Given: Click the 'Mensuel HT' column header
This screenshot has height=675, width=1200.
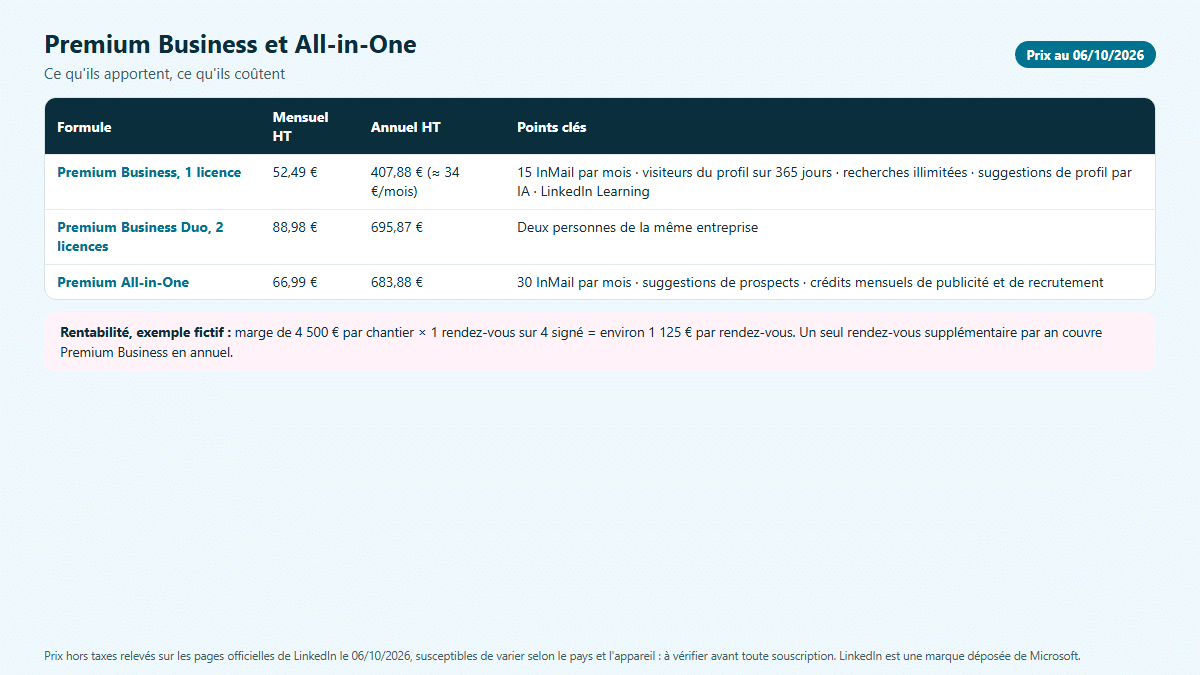Looking at the screenshot, I should pyautogui.click(x=301, y=127).
